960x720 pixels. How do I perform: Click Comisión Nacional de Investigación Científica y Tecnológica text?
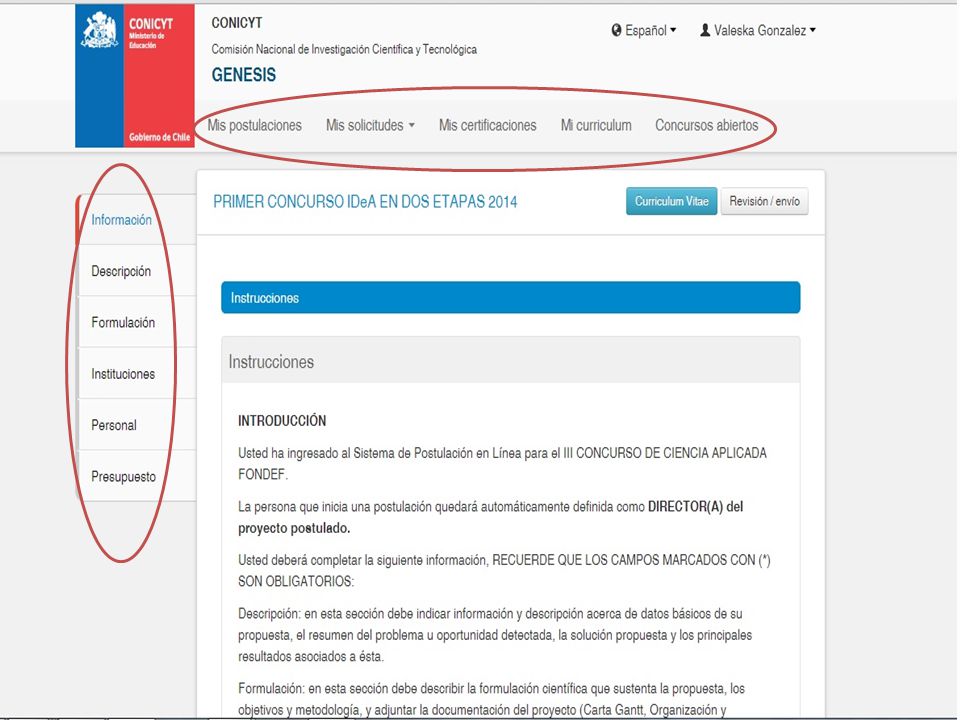coord(344,50)
